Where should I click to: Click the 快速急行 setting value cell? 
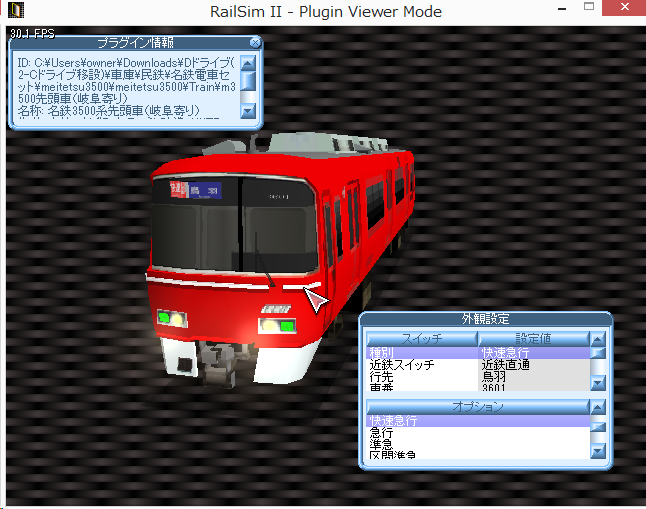pyautogui.click(x=534, y=353)
